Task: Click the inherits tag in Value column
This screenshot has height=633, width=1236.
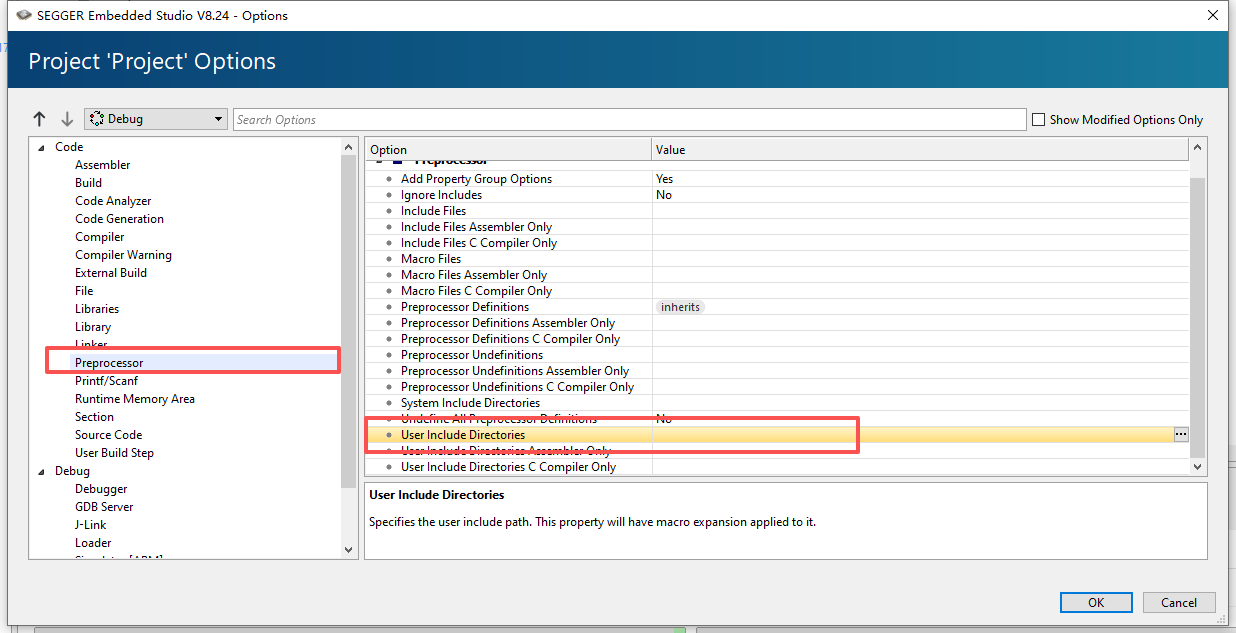Action: 680,306
